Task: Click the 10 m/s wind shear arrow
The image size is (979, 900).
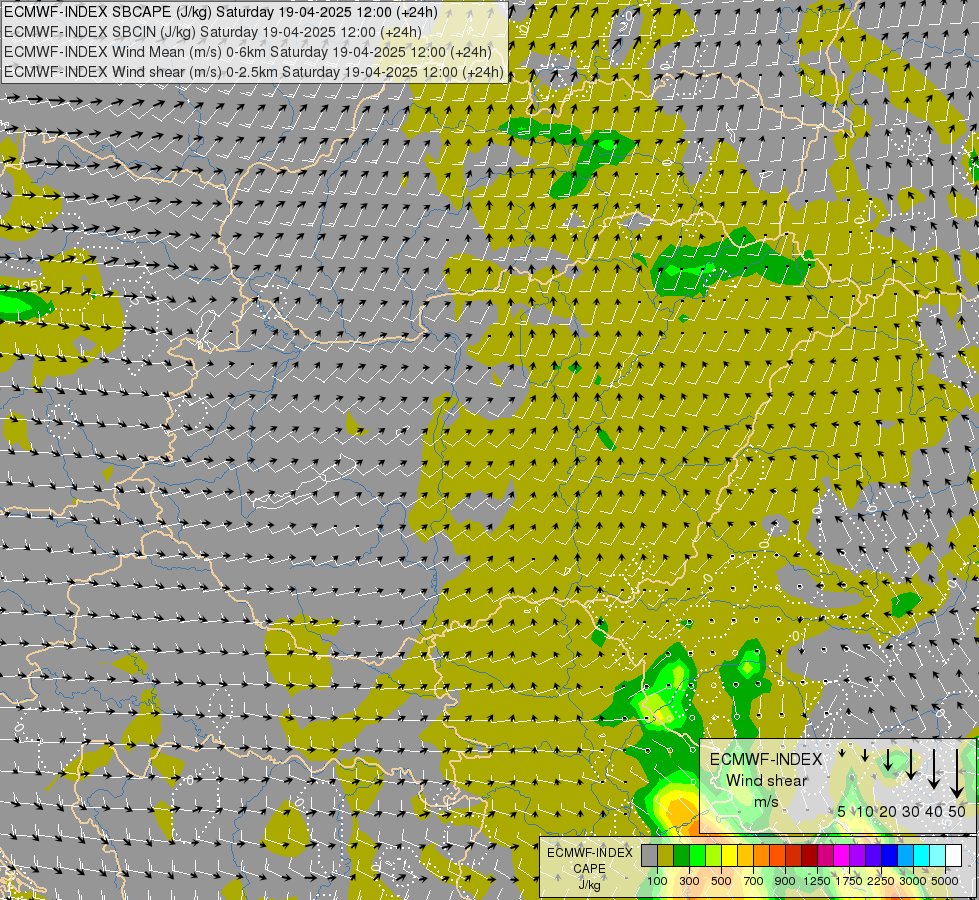Action: pyautogui.click(x=865, y=754)
